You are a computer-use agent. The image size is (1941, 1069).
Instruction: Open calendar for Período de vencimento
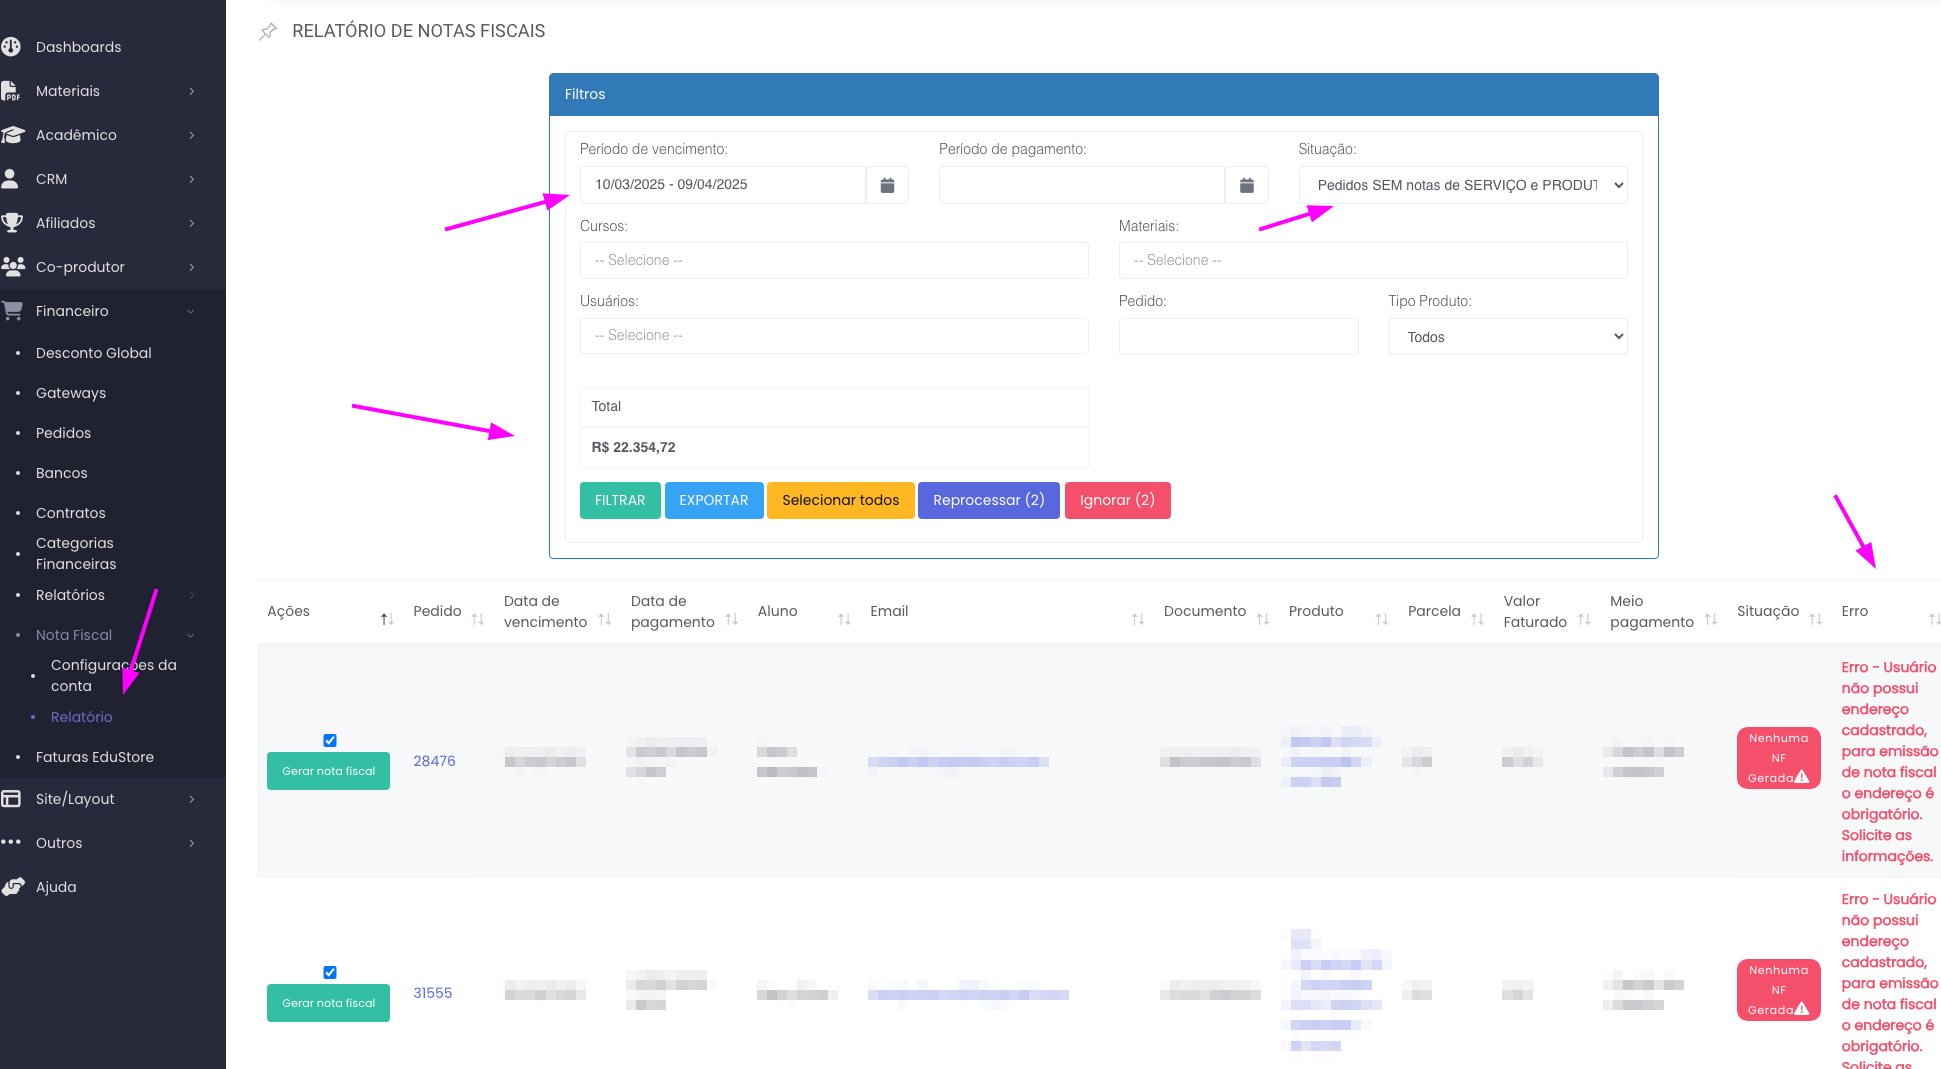(887, 185)
